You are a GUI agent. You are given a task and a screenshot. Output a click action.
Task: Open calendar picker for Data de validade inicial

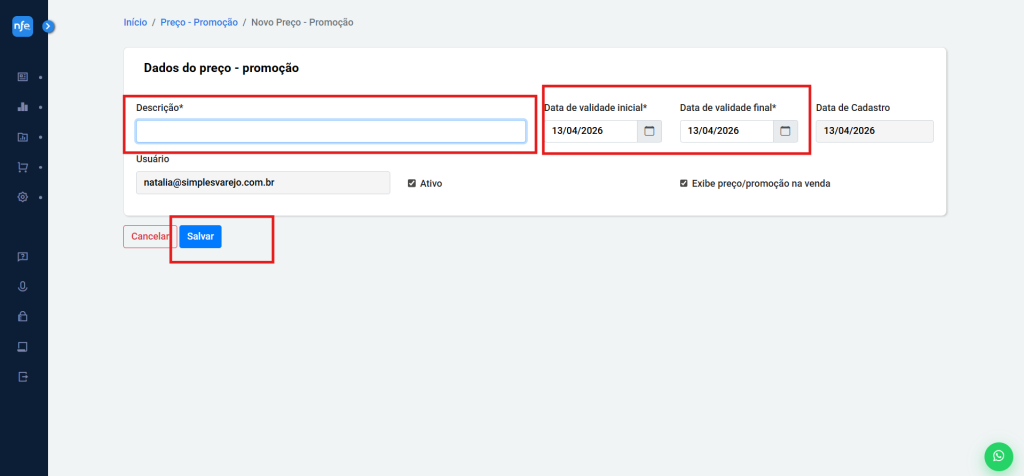click(649, 131)
